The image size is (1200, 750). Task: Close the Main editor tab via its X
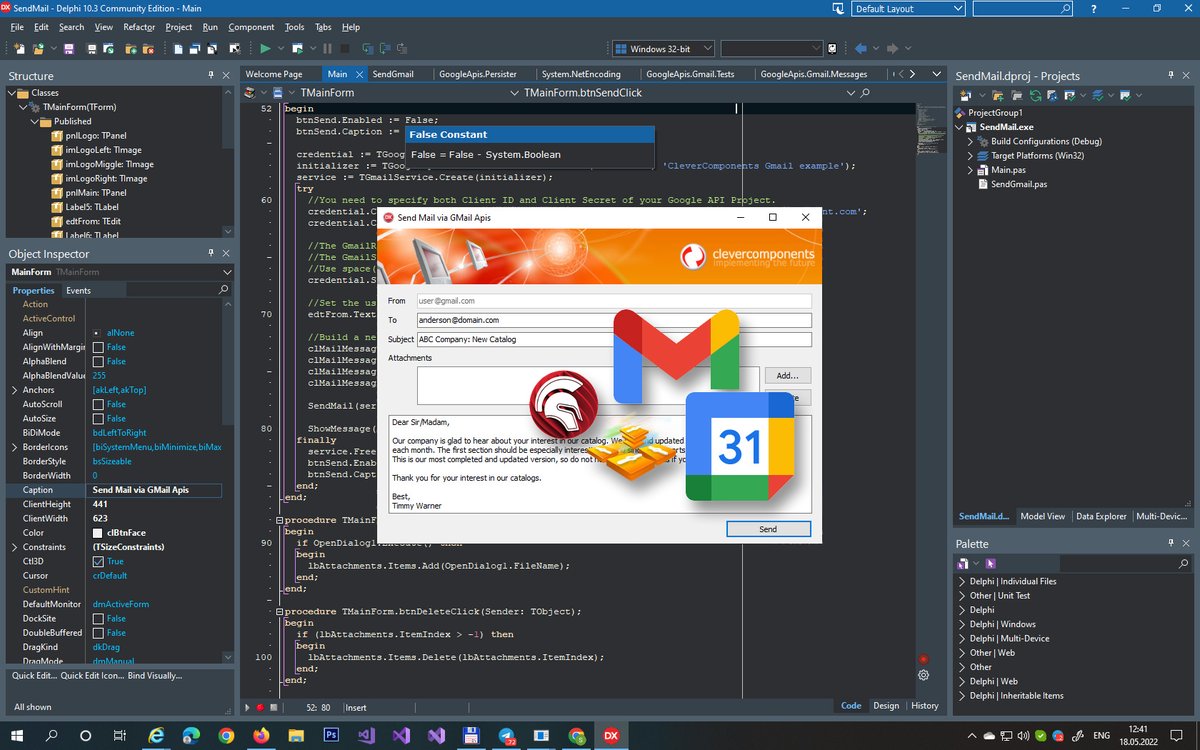point(360,74)
